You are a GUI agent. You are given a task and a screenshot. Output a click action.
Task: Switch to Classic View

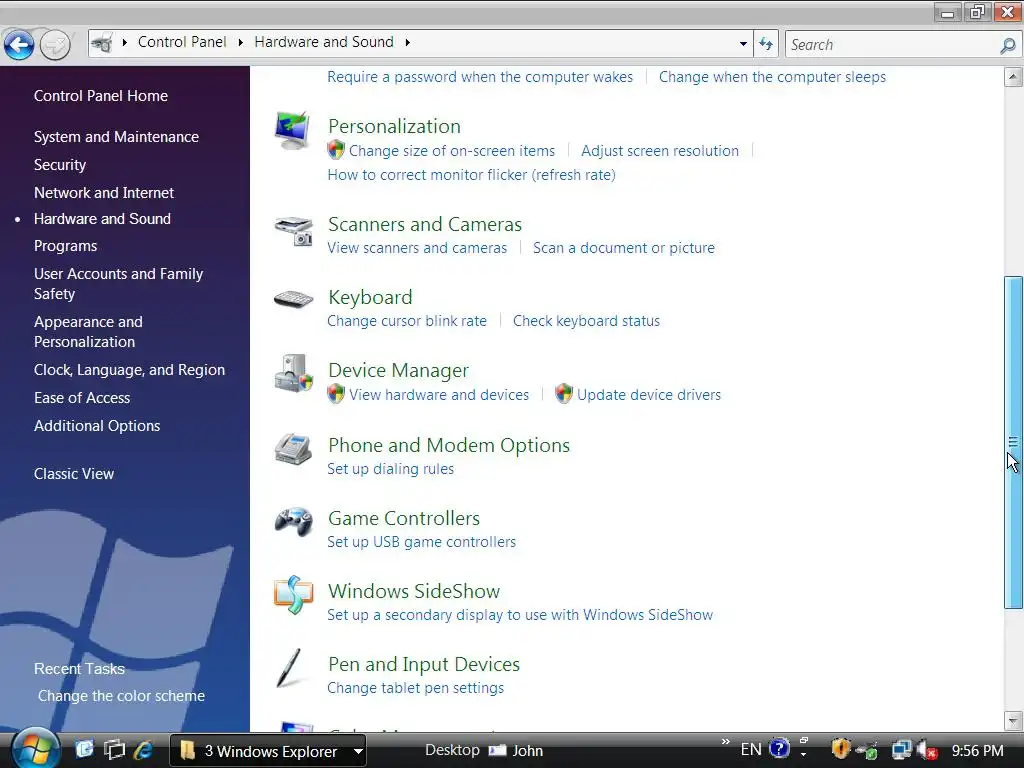click(x=74, y=474)
